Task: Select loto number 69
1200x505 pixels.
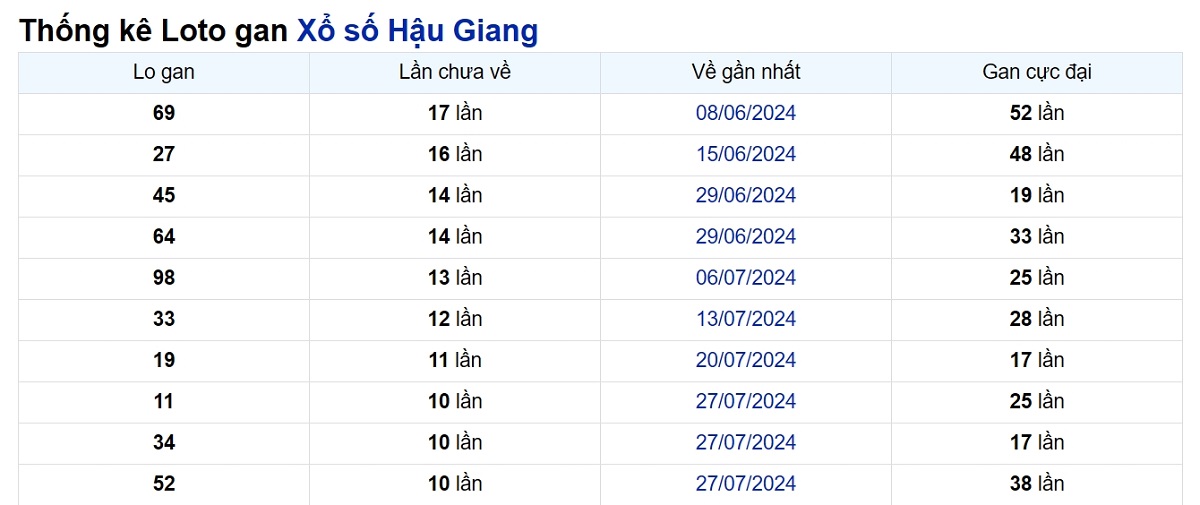Action: click(x=164, y=113)
